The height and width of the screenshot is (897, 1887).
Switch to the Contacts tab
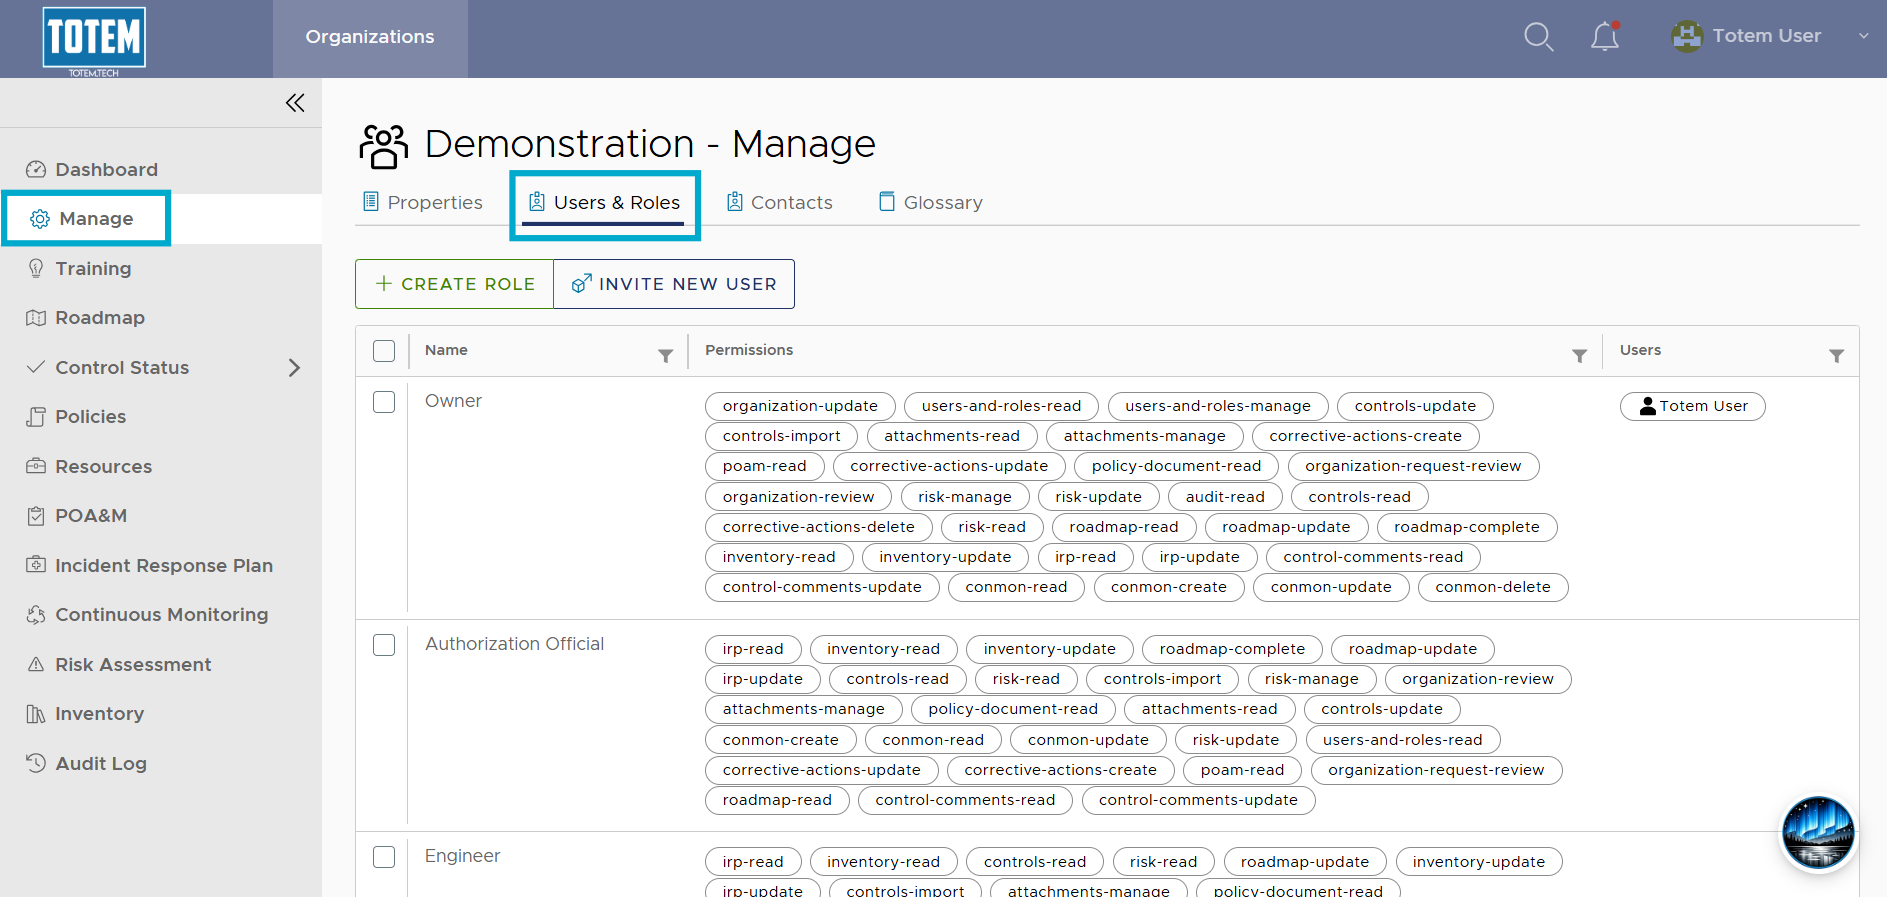tap(779, 202)
